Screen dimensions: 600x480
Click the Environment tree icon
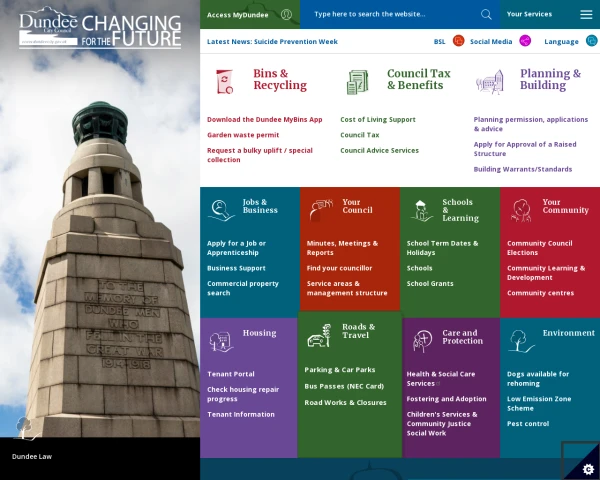pyautogui.click(x=521, y=341)
